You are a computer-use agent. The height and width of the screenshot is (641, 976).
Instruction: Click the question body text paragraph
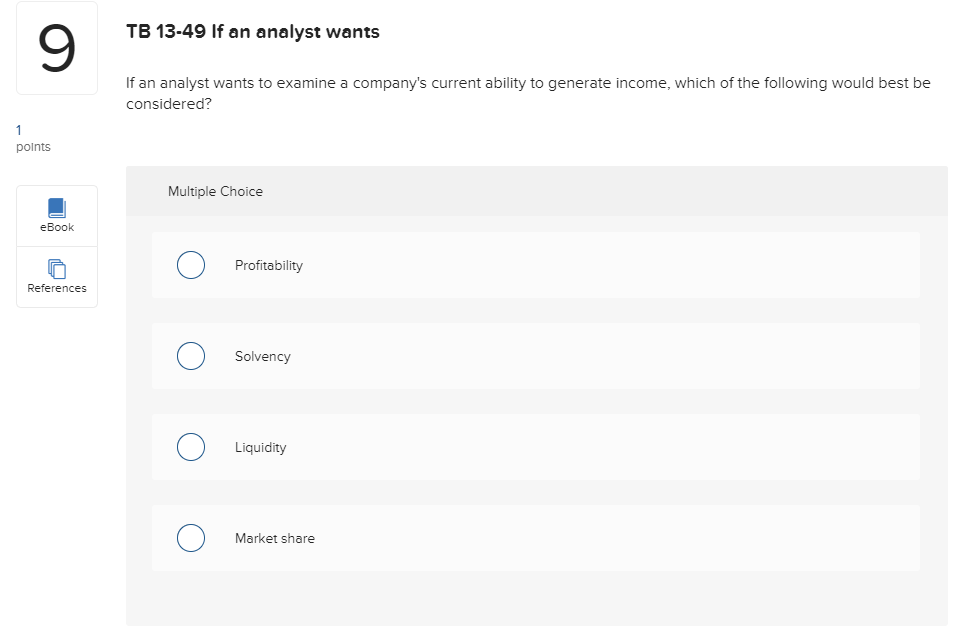pyautogui.click(x=528, y=83)
